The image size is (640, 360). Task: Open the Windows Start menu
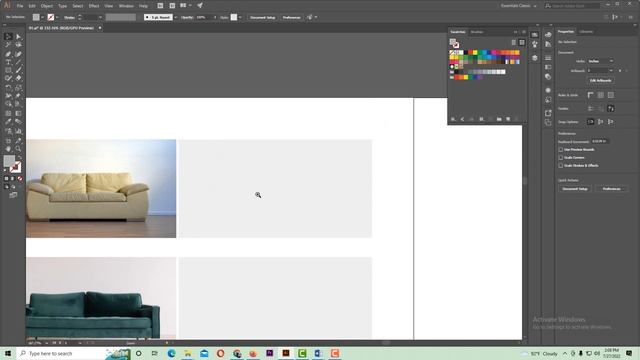(x=8, y=353)
